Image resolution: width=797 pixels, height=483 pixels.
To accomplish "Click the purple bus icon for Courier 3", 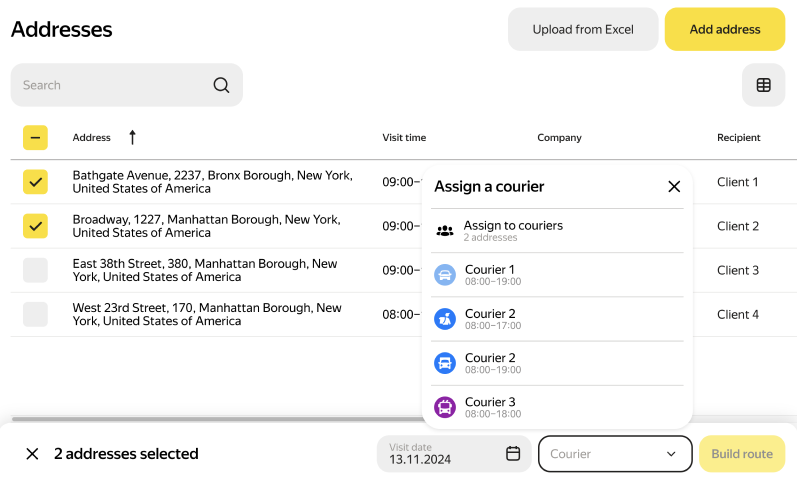I will [x=445, y=407].
